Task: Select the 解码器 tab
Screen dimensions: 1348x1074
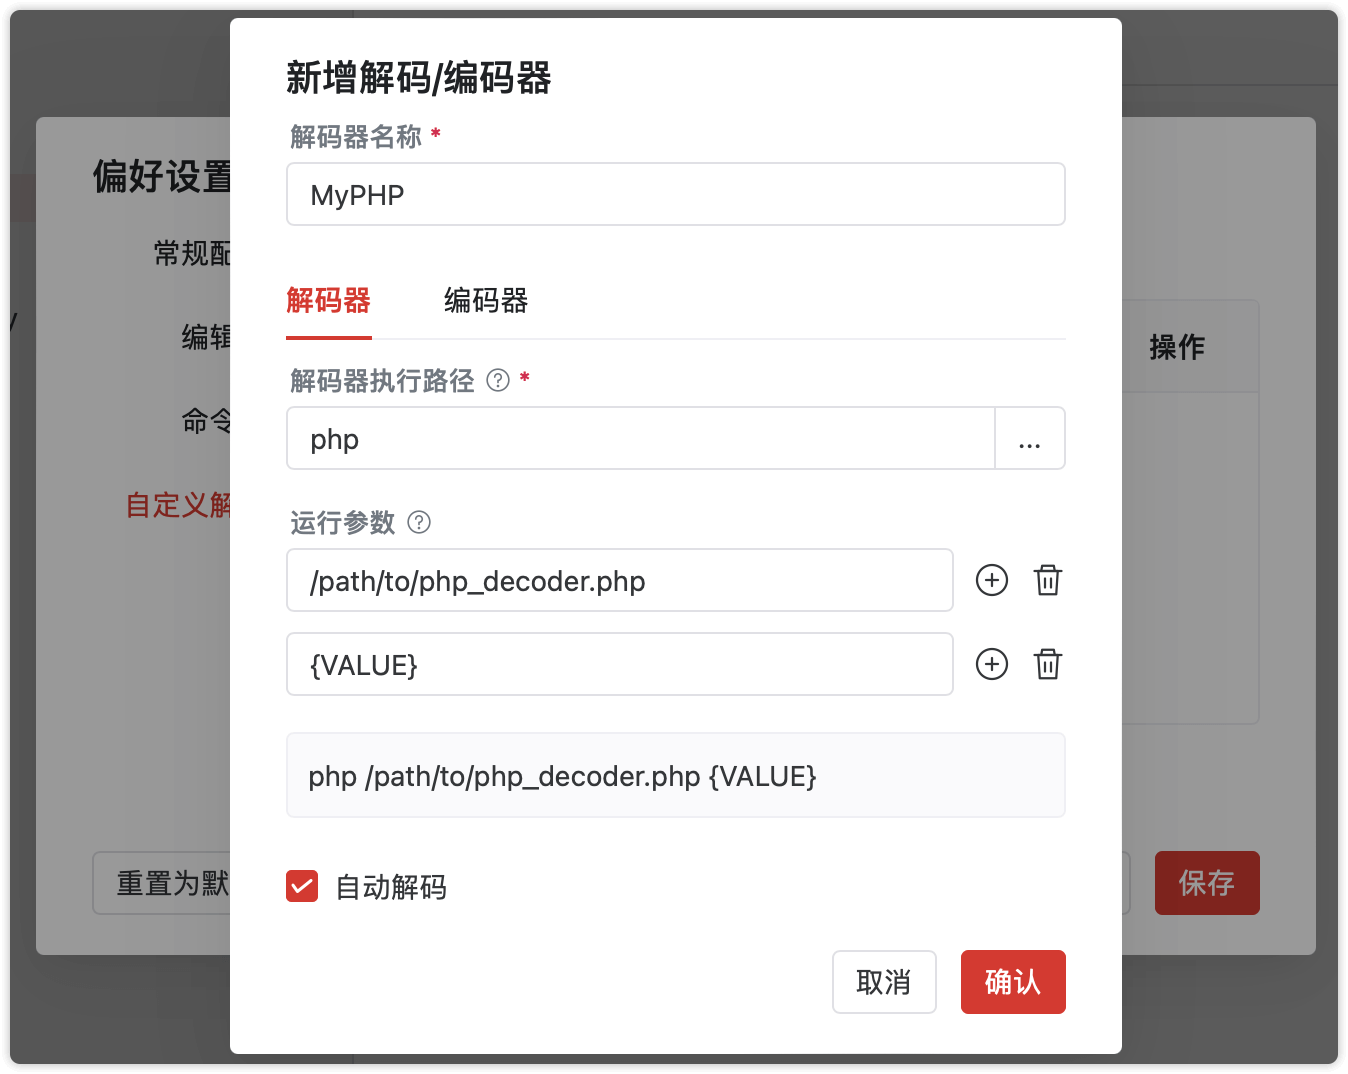Action: click(329, 301)
